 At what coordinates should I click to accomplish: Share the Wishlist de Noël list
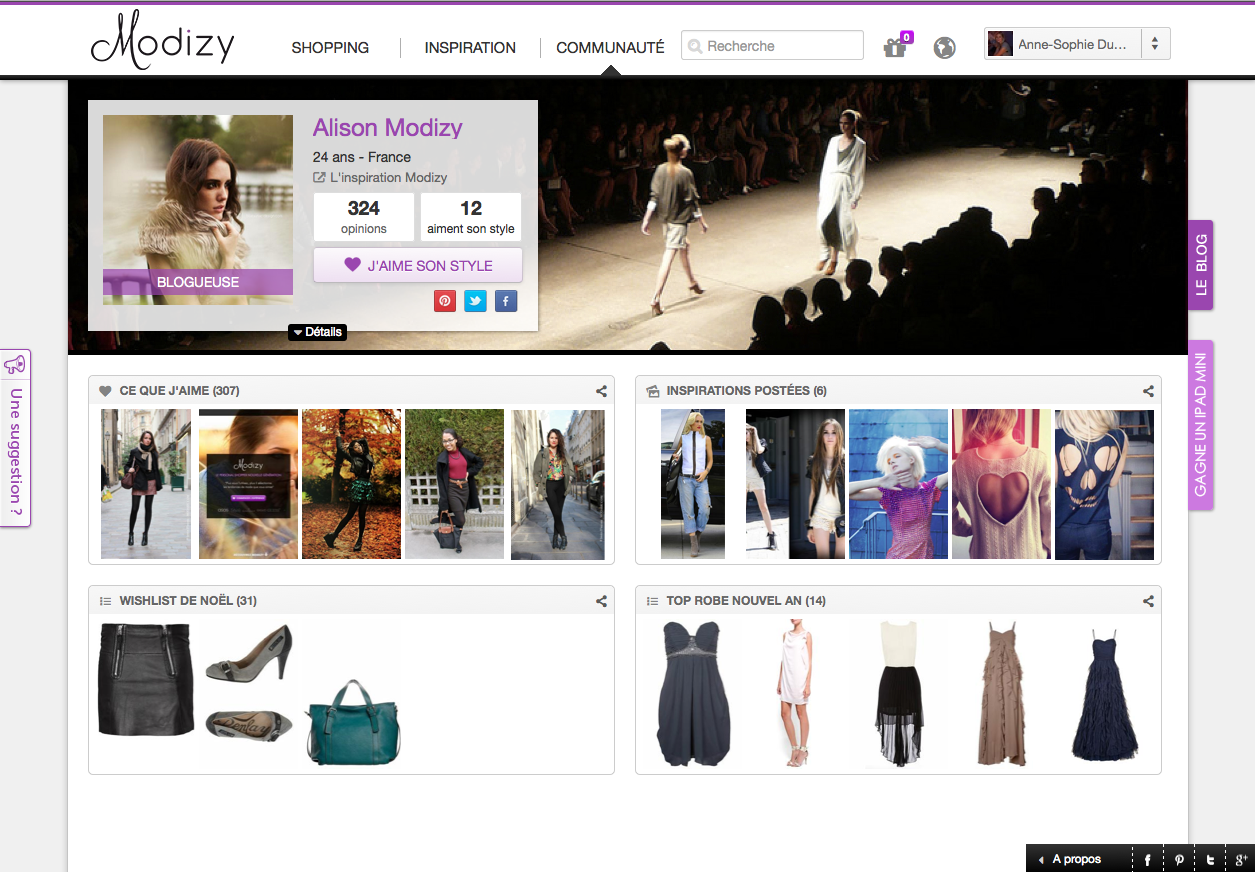[x=601, y=602]
